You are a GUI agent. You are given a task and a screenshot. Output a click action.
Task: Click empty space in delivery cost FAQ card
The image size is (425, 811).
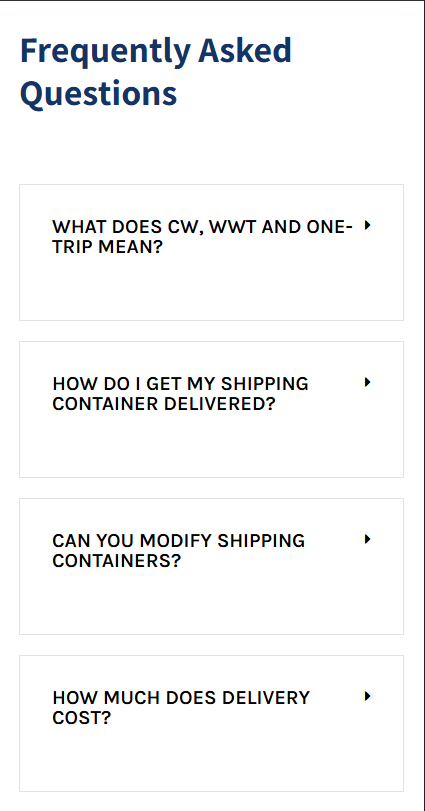[x=211, y=762]
